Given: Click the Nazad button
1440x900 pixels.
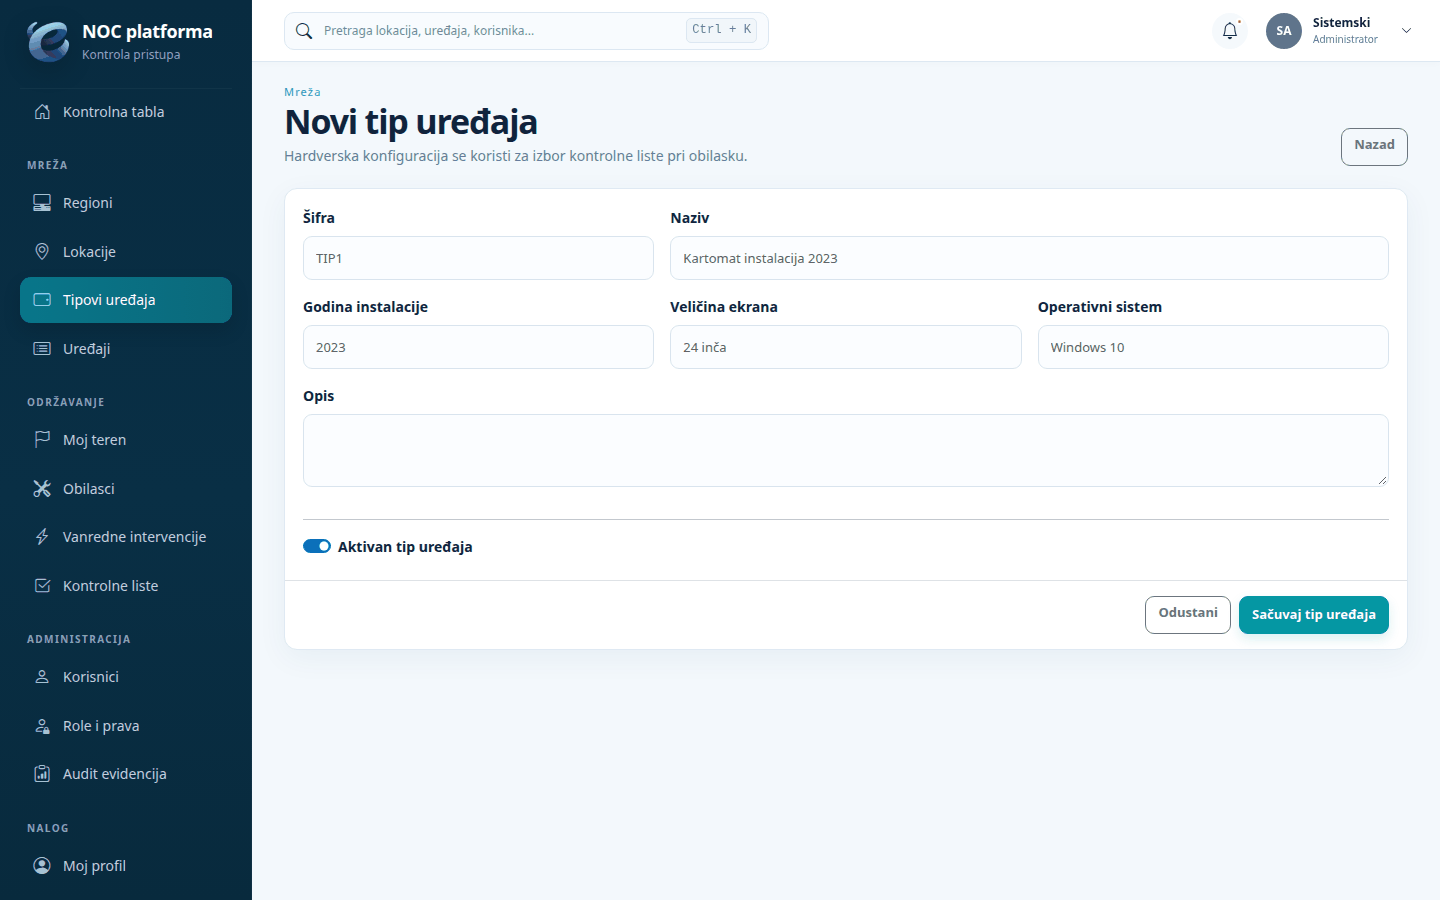Looking at the screenshot, I should coord(1374,147).
